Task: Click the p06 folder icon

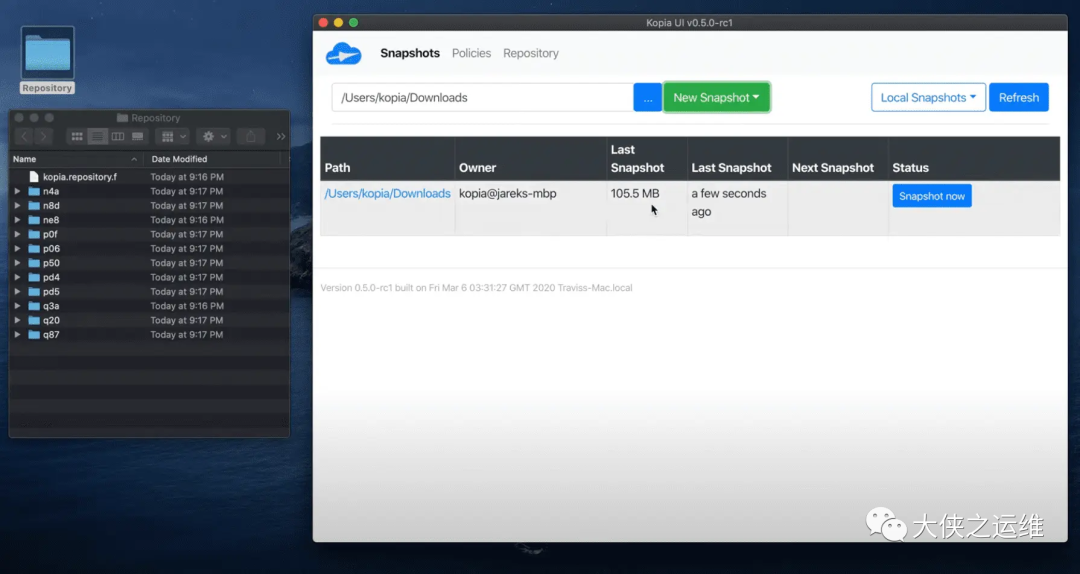Action: click(34, 249)
